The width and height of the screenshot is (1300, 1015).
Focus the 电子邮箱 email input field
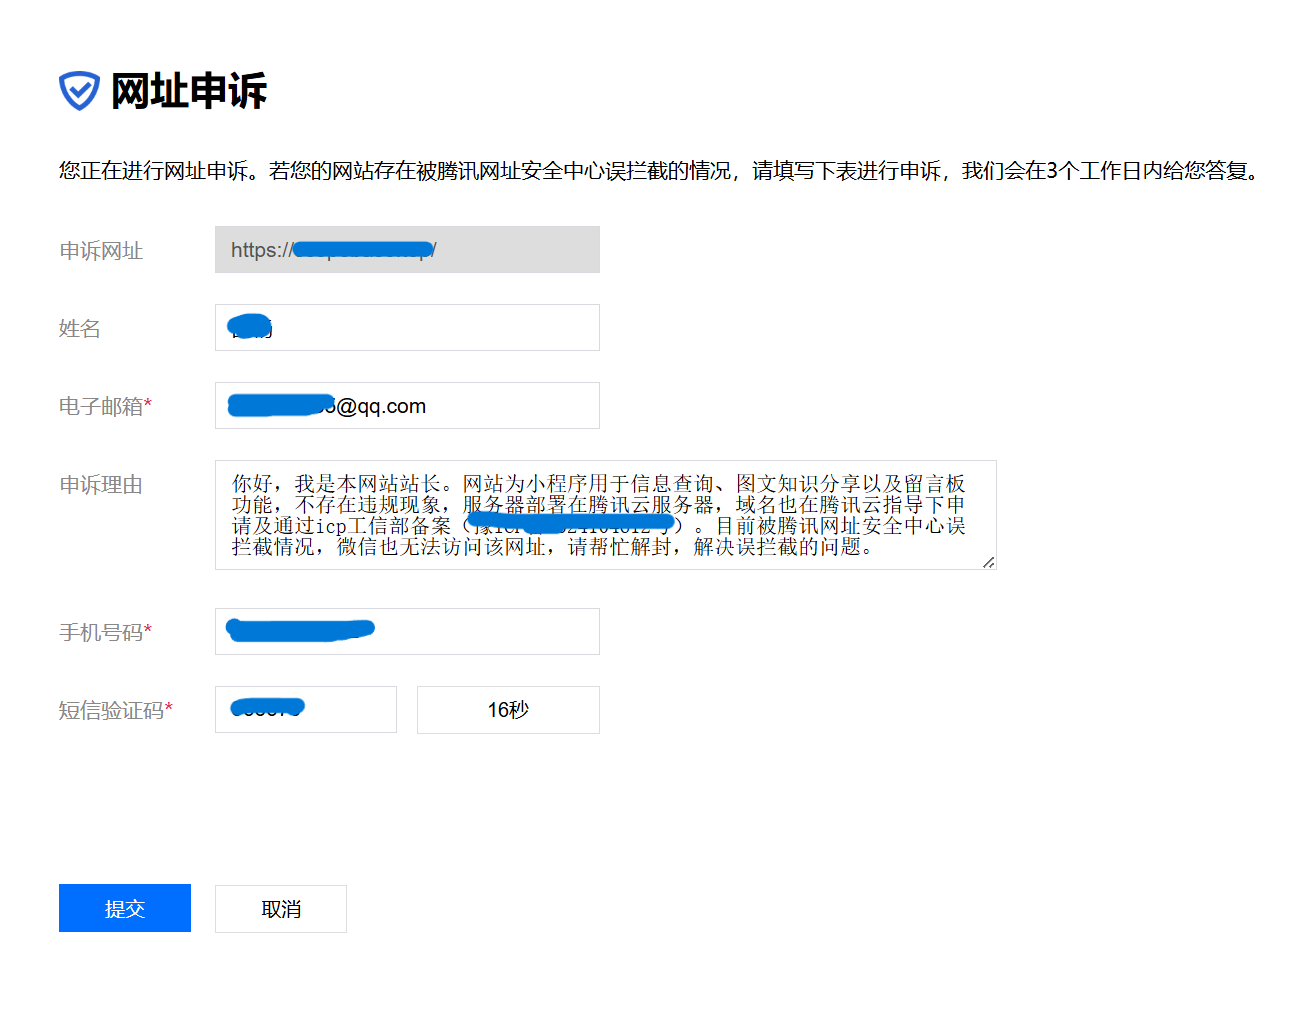407,406
